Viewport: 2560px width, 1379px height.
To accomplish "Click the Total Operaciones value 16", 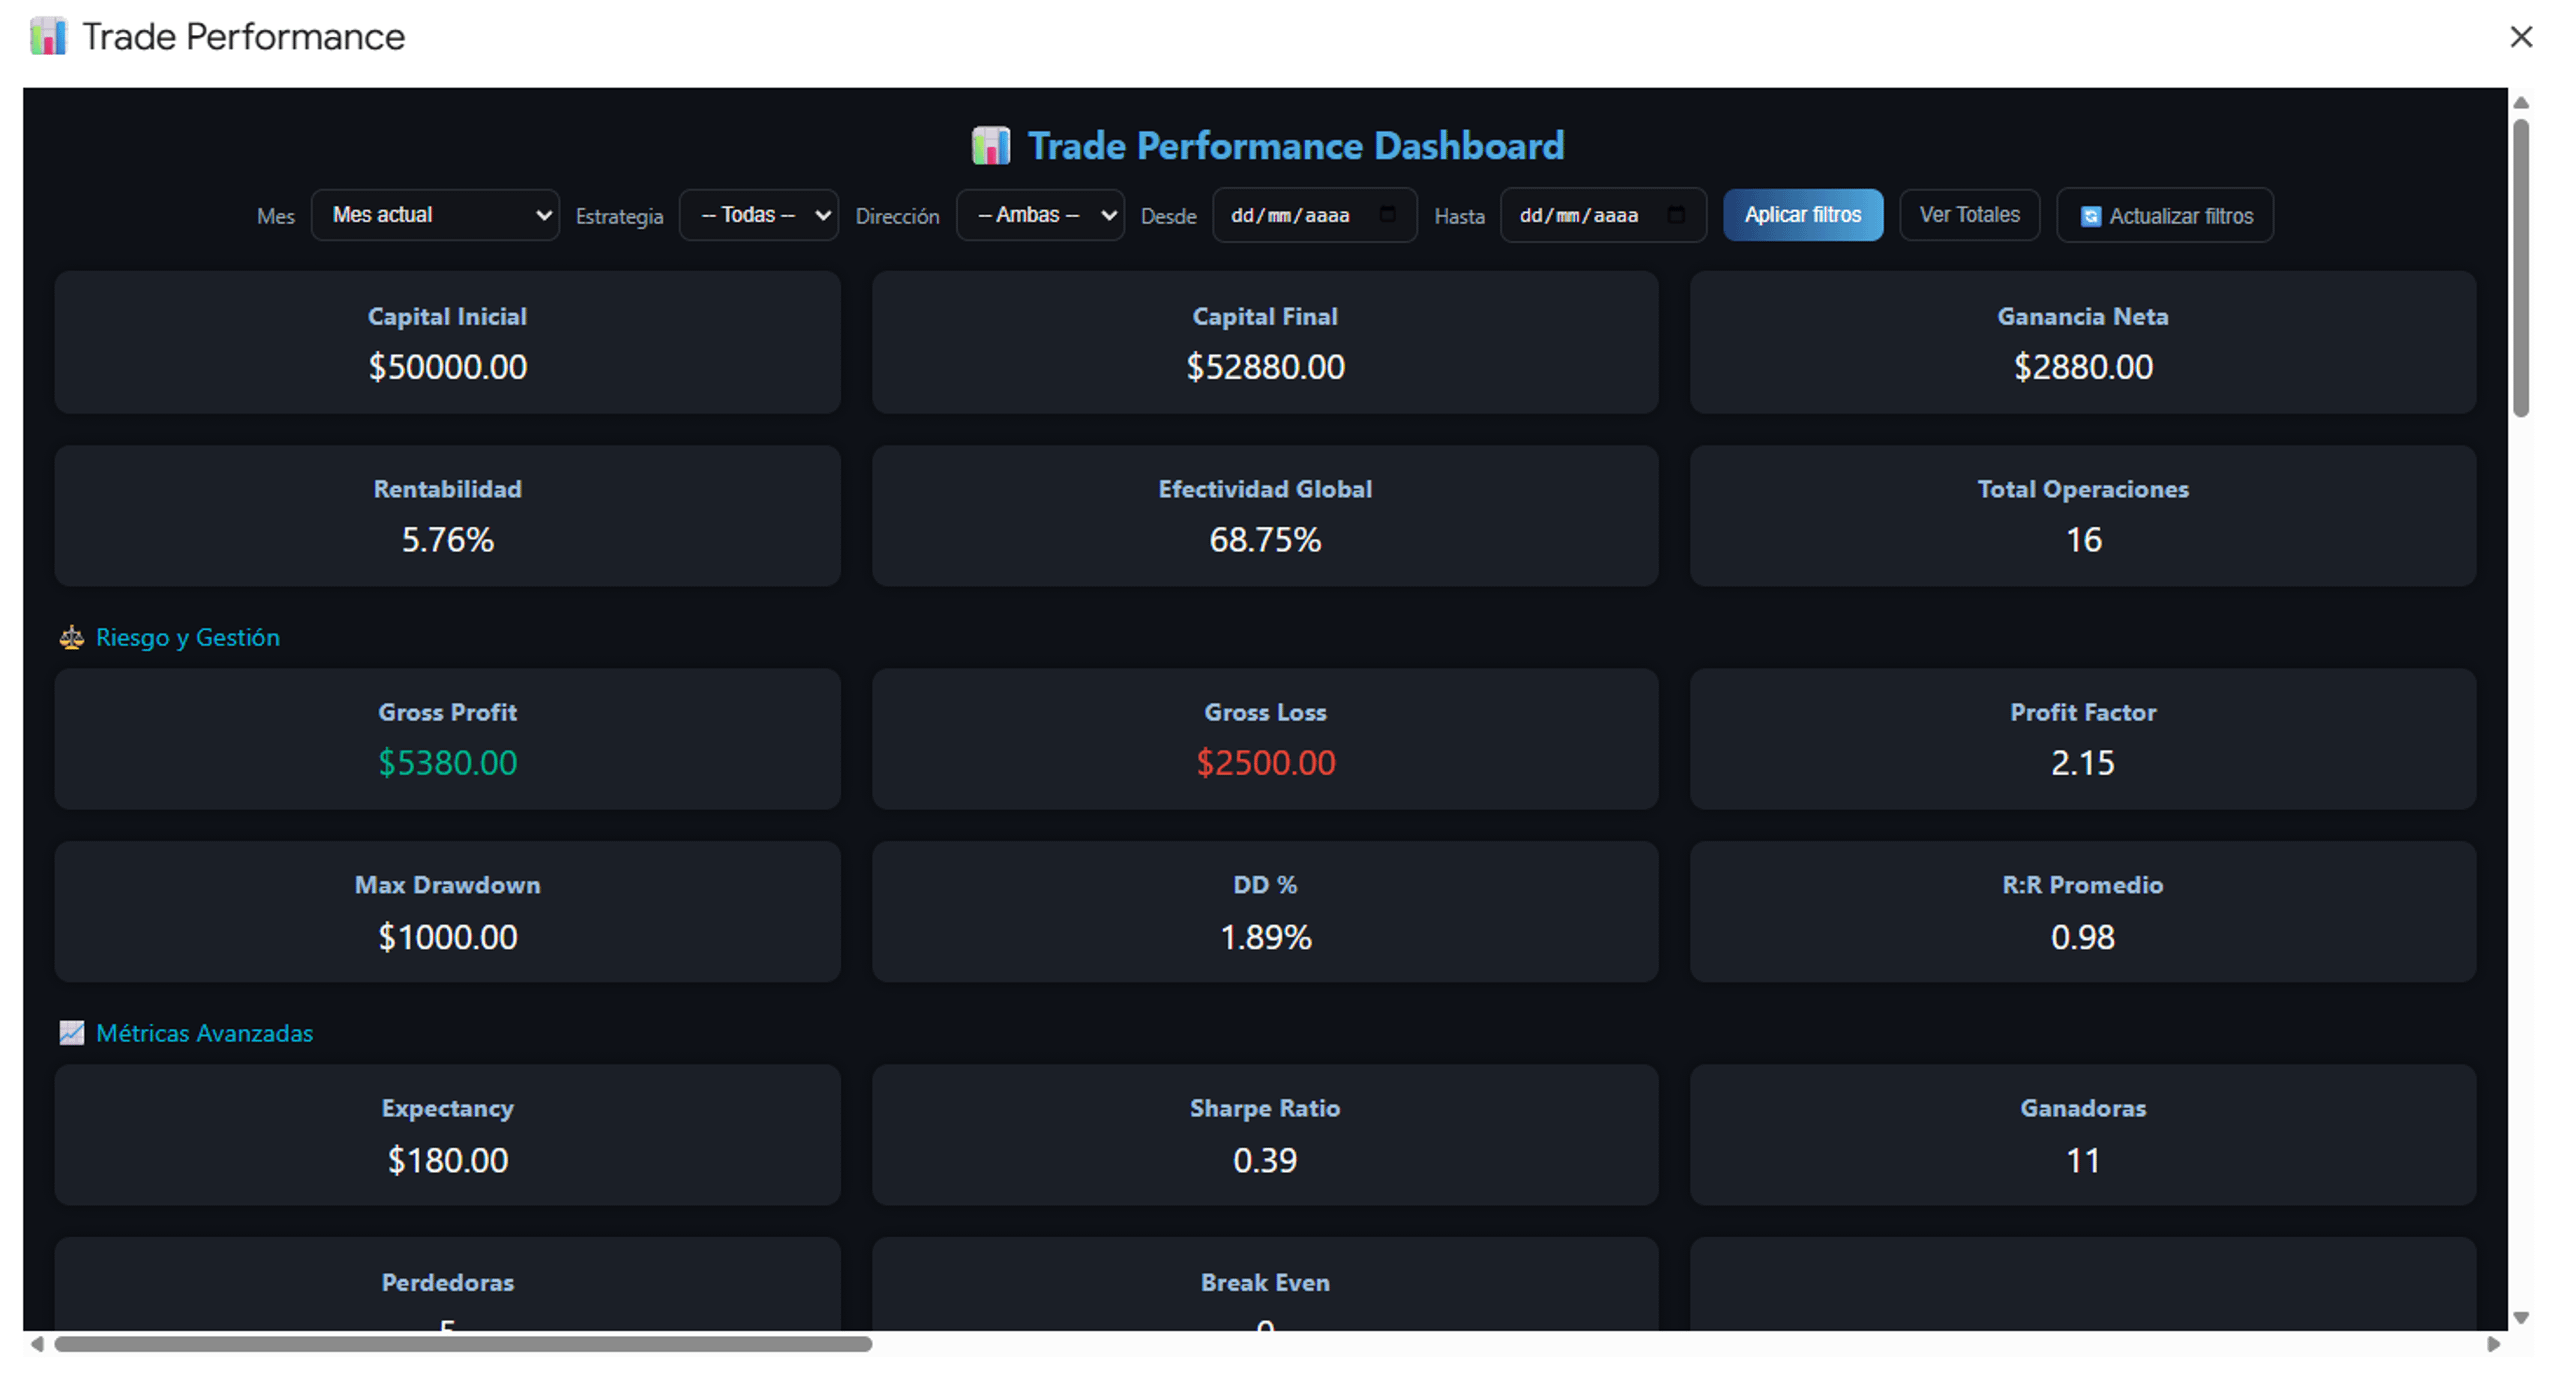I will tap(2083, 540).
